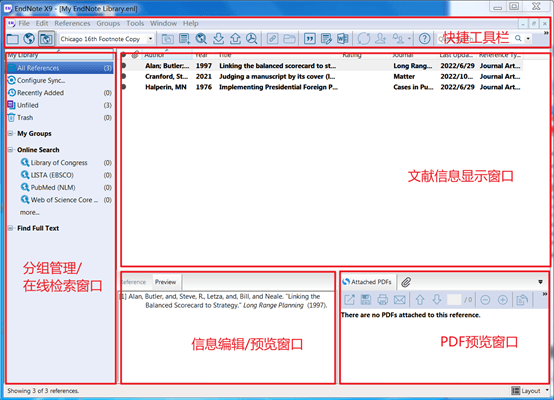Go to previous PDF page arrow
Image resolution: width=554 pixels, height=400 pixels.
[420, 300]
